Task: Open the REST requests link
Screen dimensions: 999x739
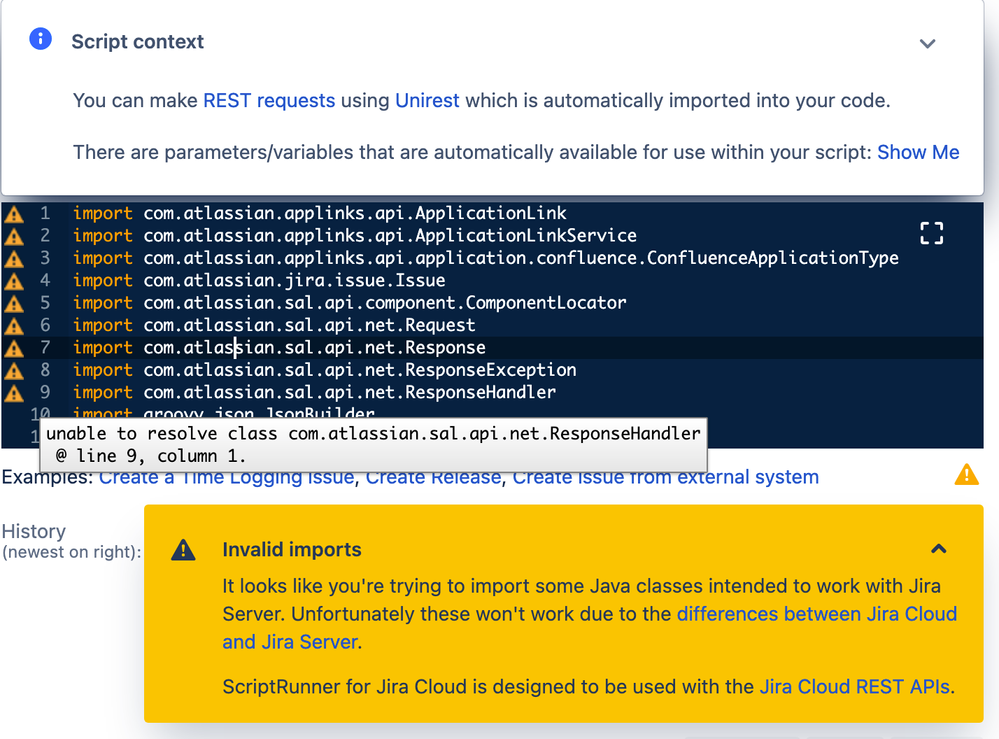Action: pos(269,101)
